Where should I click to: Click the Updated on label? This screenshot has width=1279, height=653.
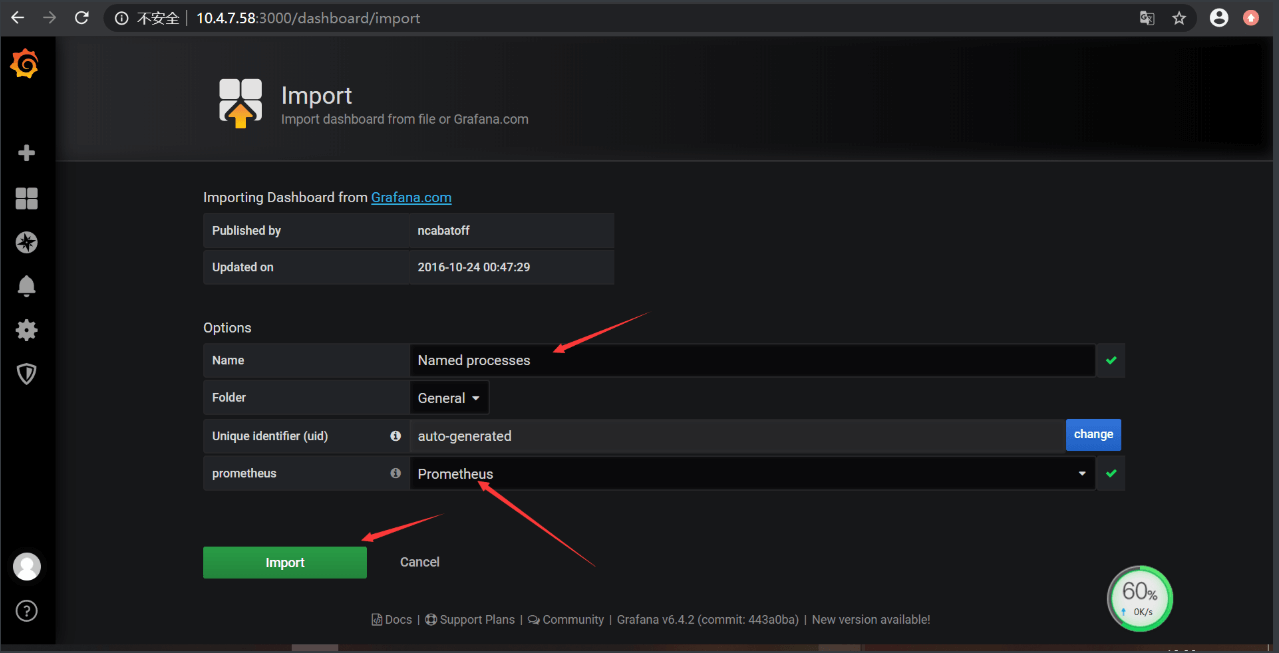(243, 267)
